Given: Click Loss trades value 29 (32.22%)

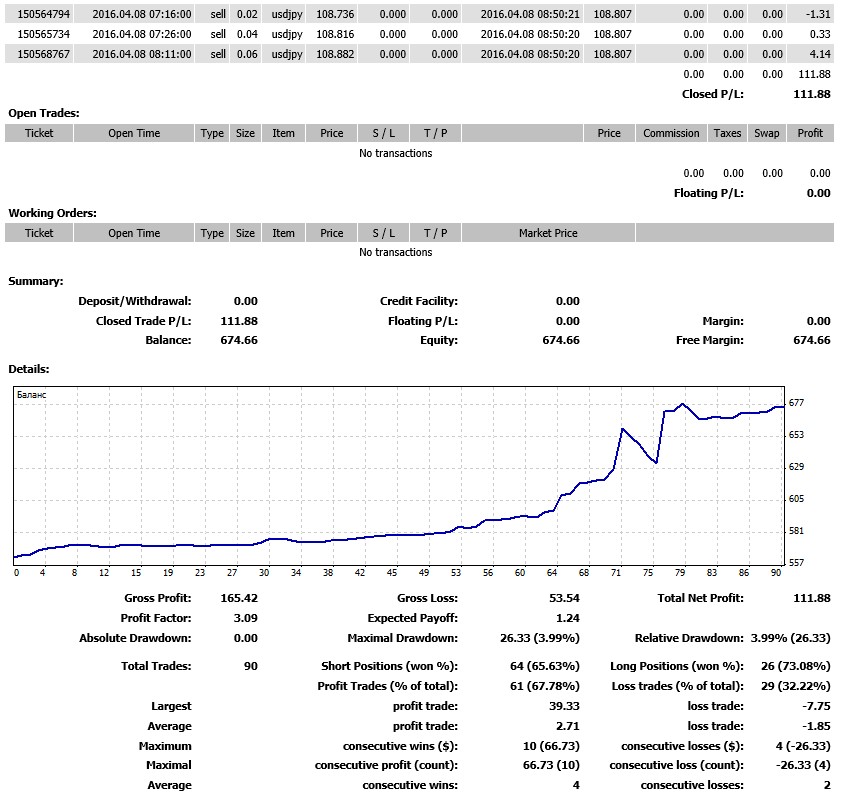Looking at the screenshot, I should [x=796, y=686].
